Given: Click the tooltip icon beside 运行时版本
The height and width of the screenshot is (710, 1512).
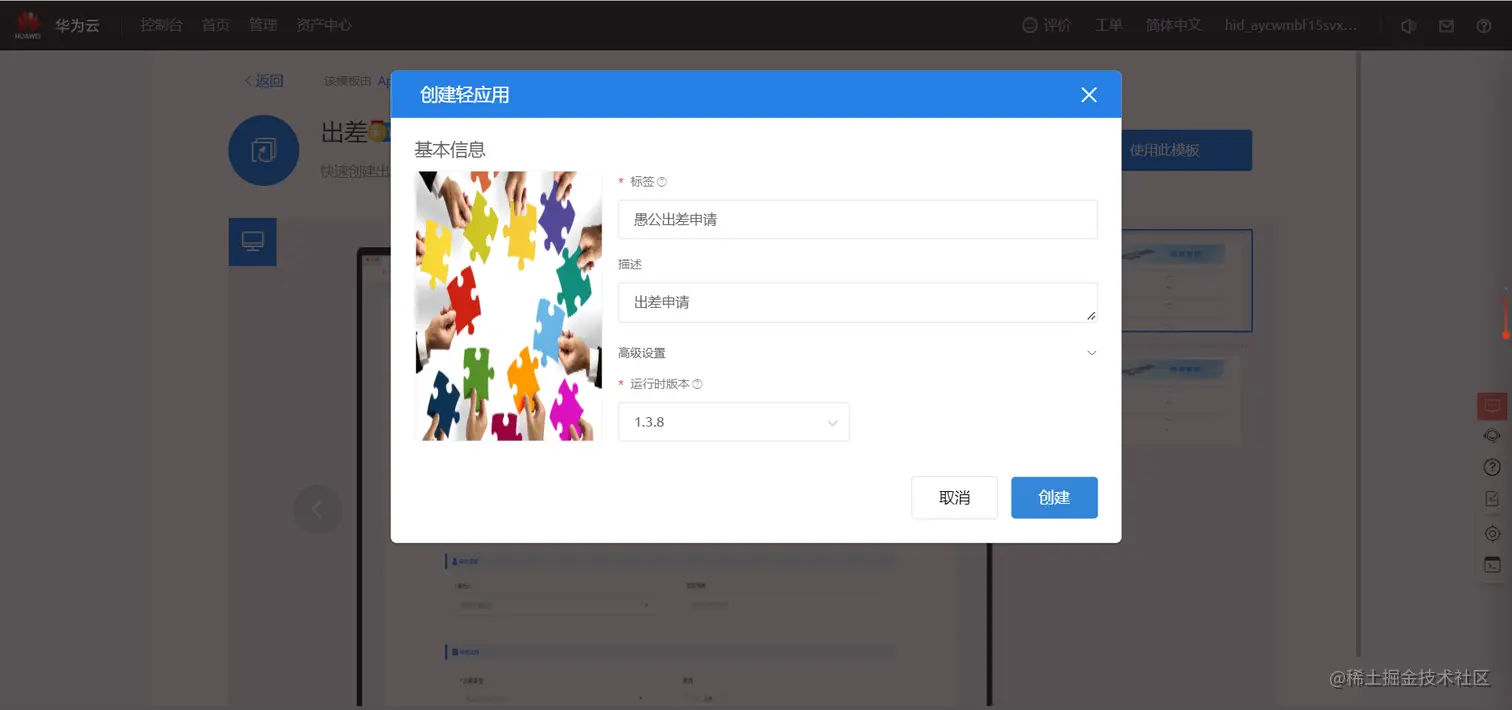Looking at the screenshot, I should (697, 384).
